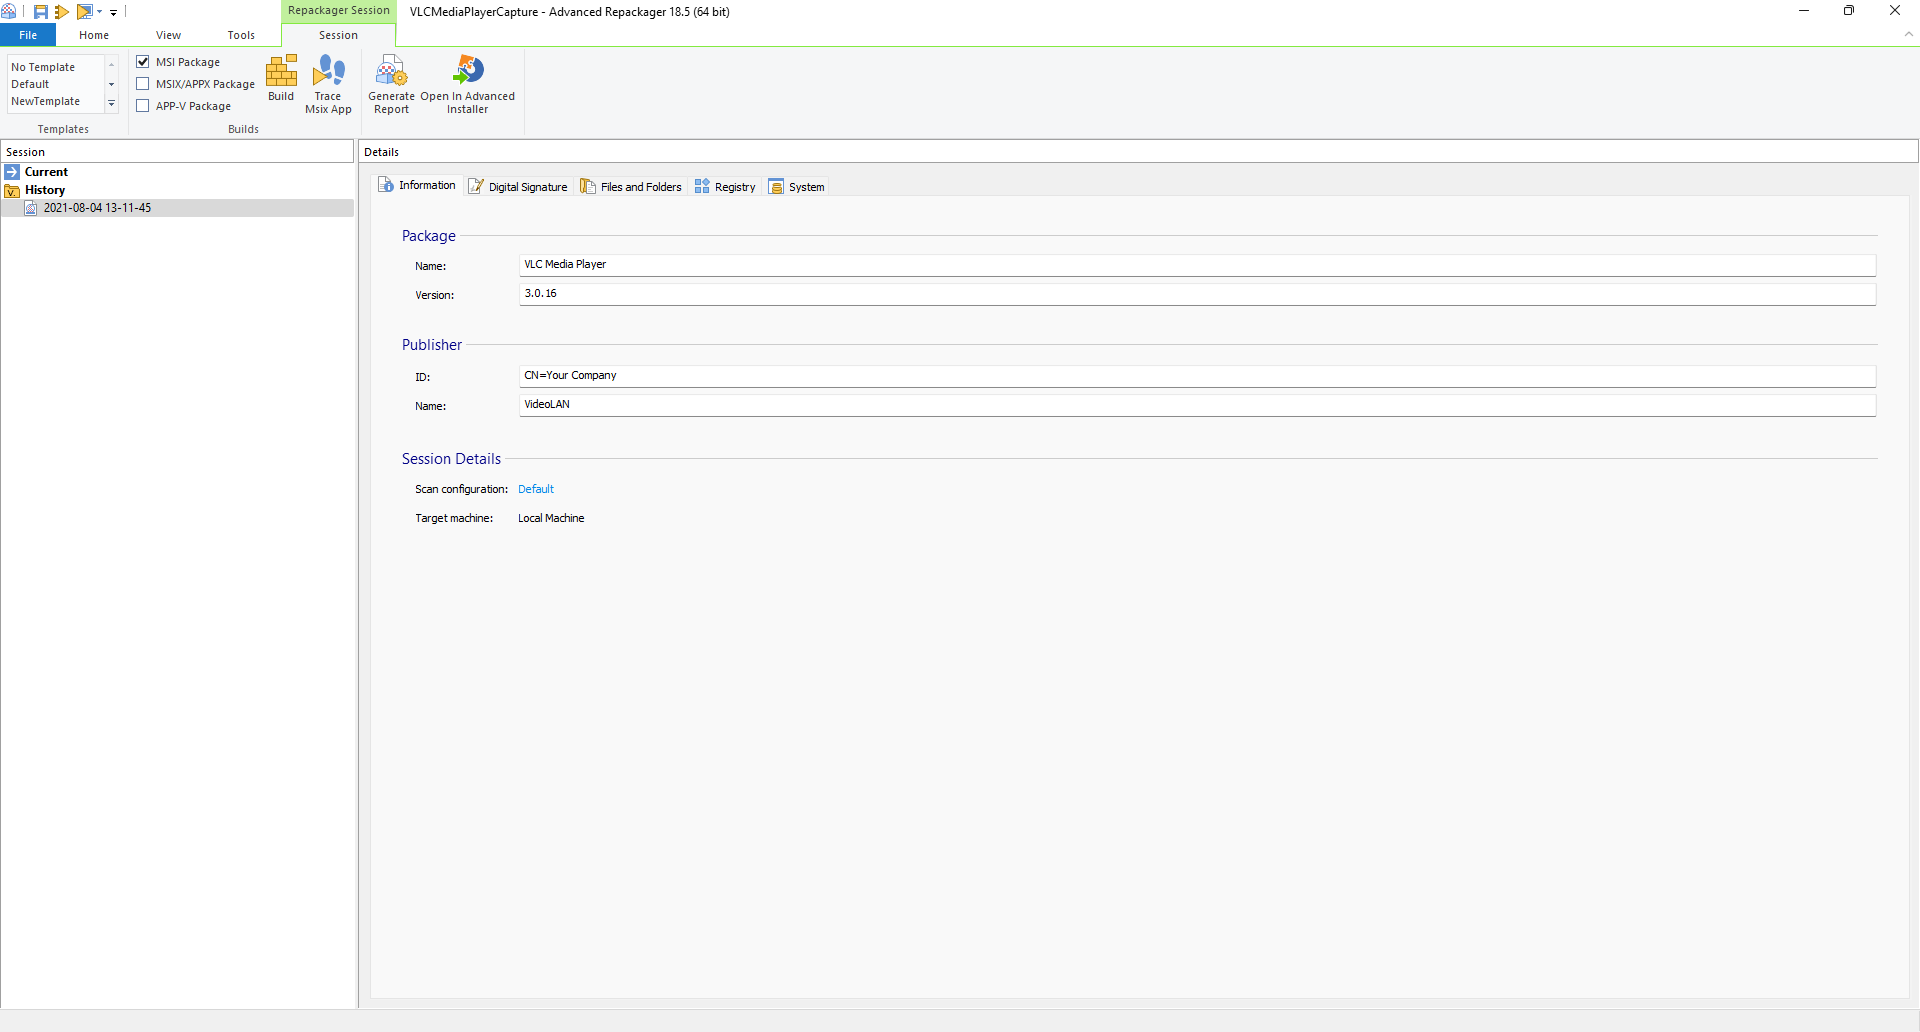Click the Information tab page icon
This screenshot has height=1032, width=1920.
[386, 185]
